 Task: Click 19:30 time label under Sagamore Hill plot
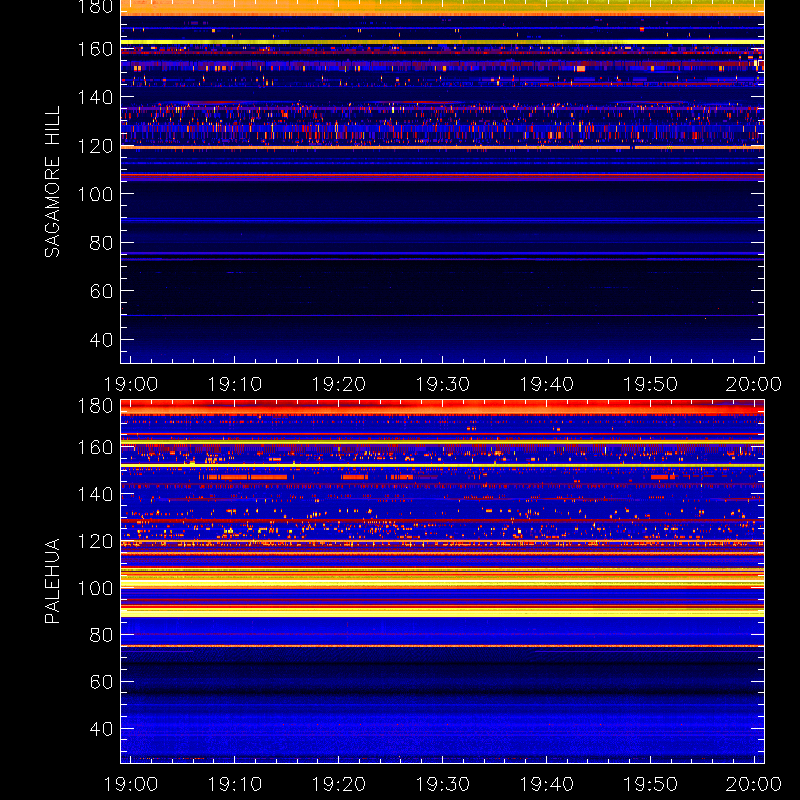[442, 384]
